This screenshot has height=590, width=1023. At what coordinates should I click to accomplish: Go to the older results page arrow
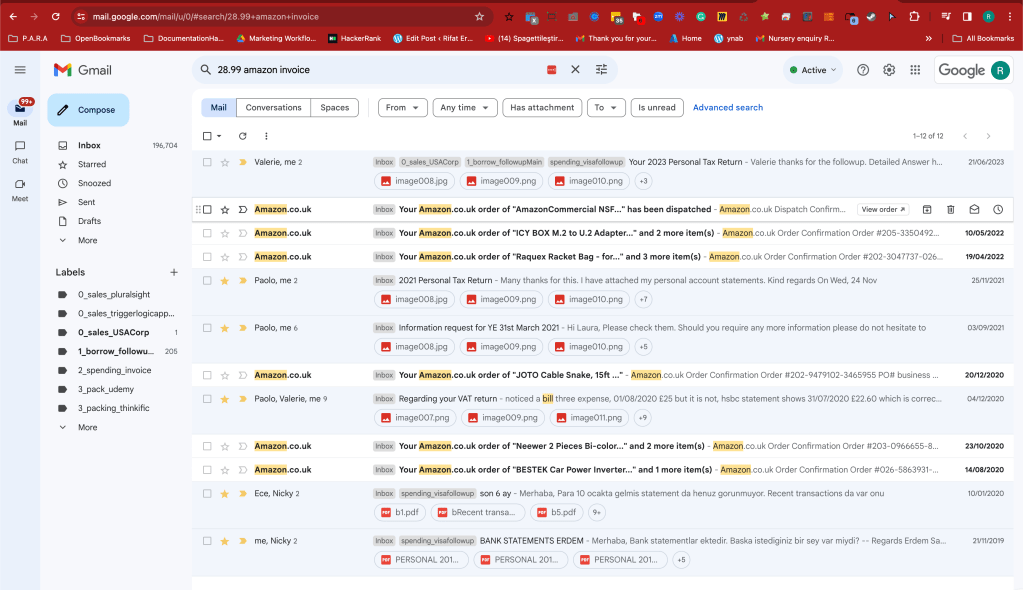[988, 136]
